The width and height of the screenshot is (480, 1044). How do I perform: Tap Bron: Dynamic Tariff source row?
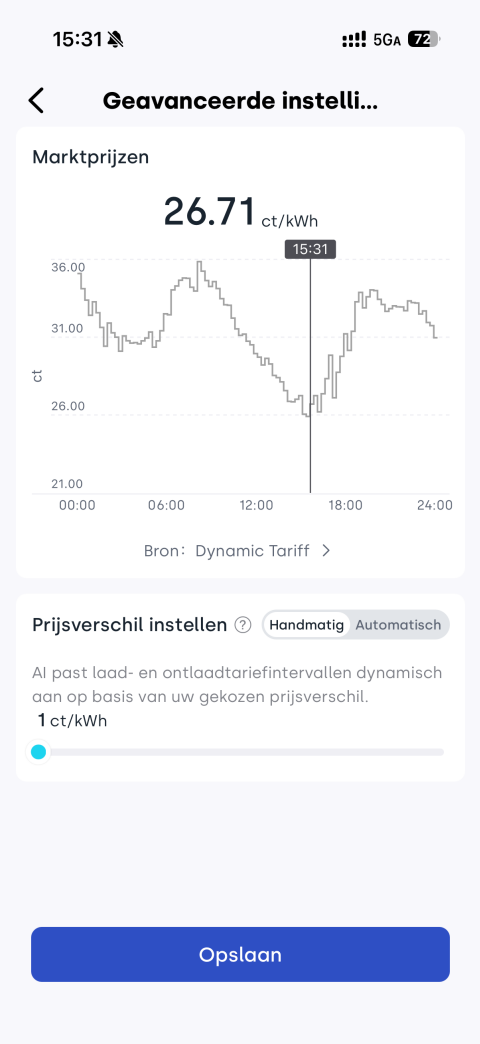click(x=237, y=551)
